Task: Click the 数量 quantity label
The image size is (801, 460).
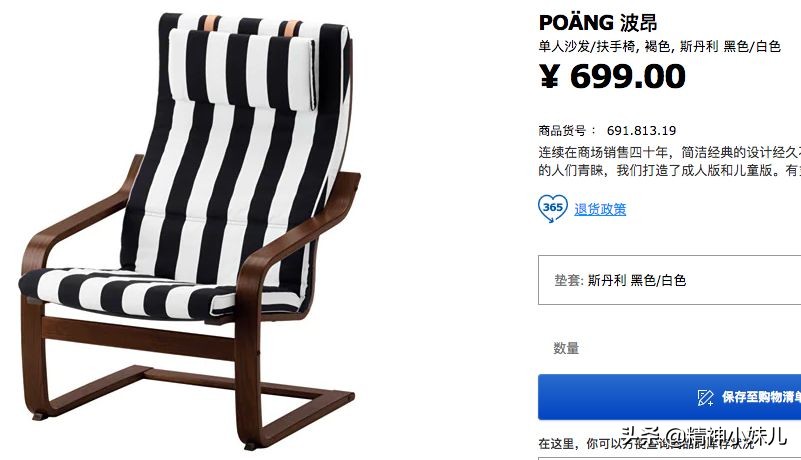Action: (566, 348)
